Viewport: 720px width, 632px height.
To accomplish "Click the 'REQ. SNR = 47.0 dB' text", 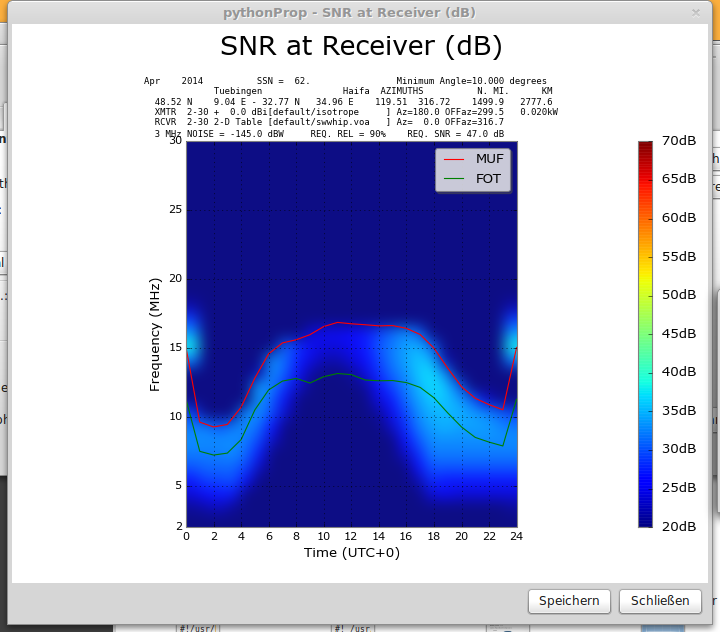I will coord(456,134).
